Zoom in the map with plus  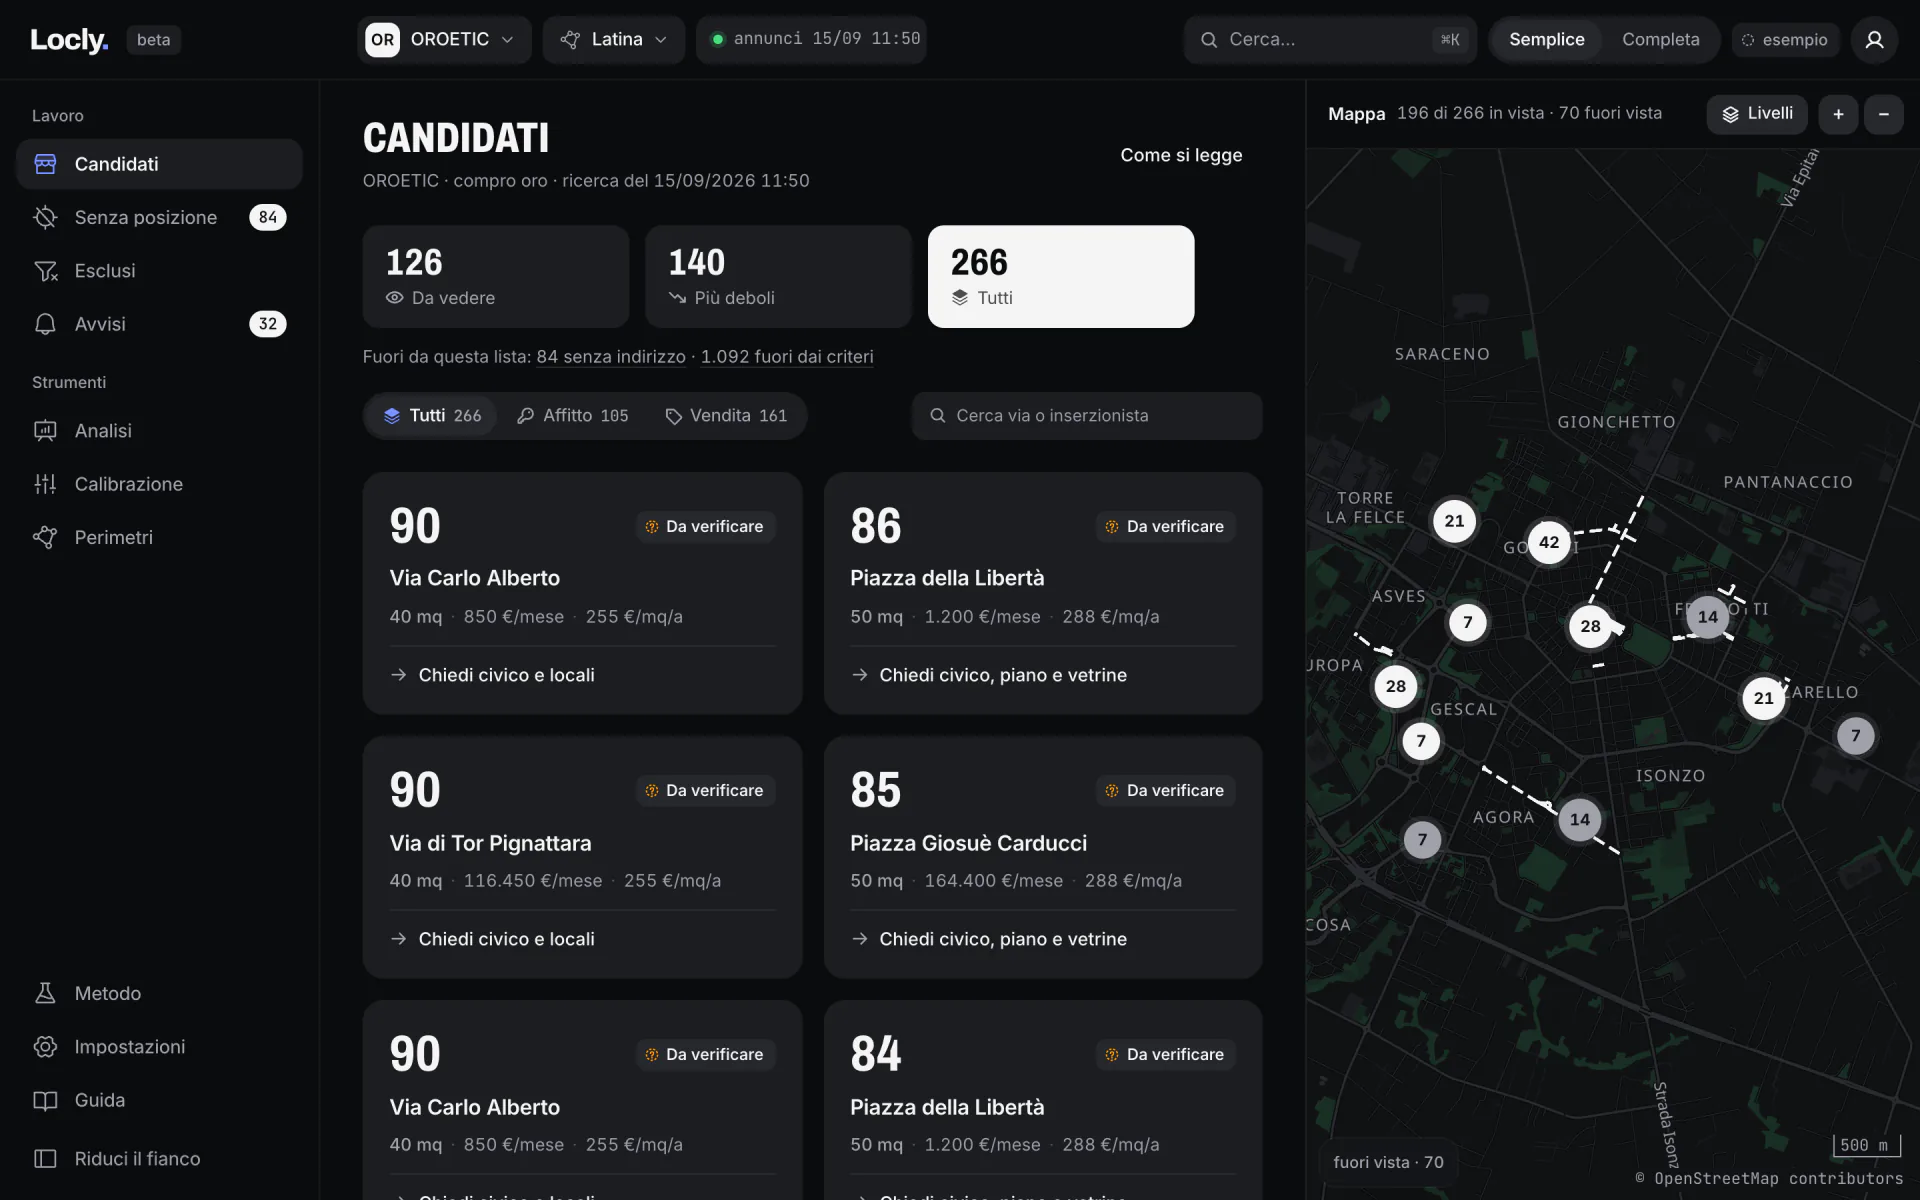tap(1838, 114)
